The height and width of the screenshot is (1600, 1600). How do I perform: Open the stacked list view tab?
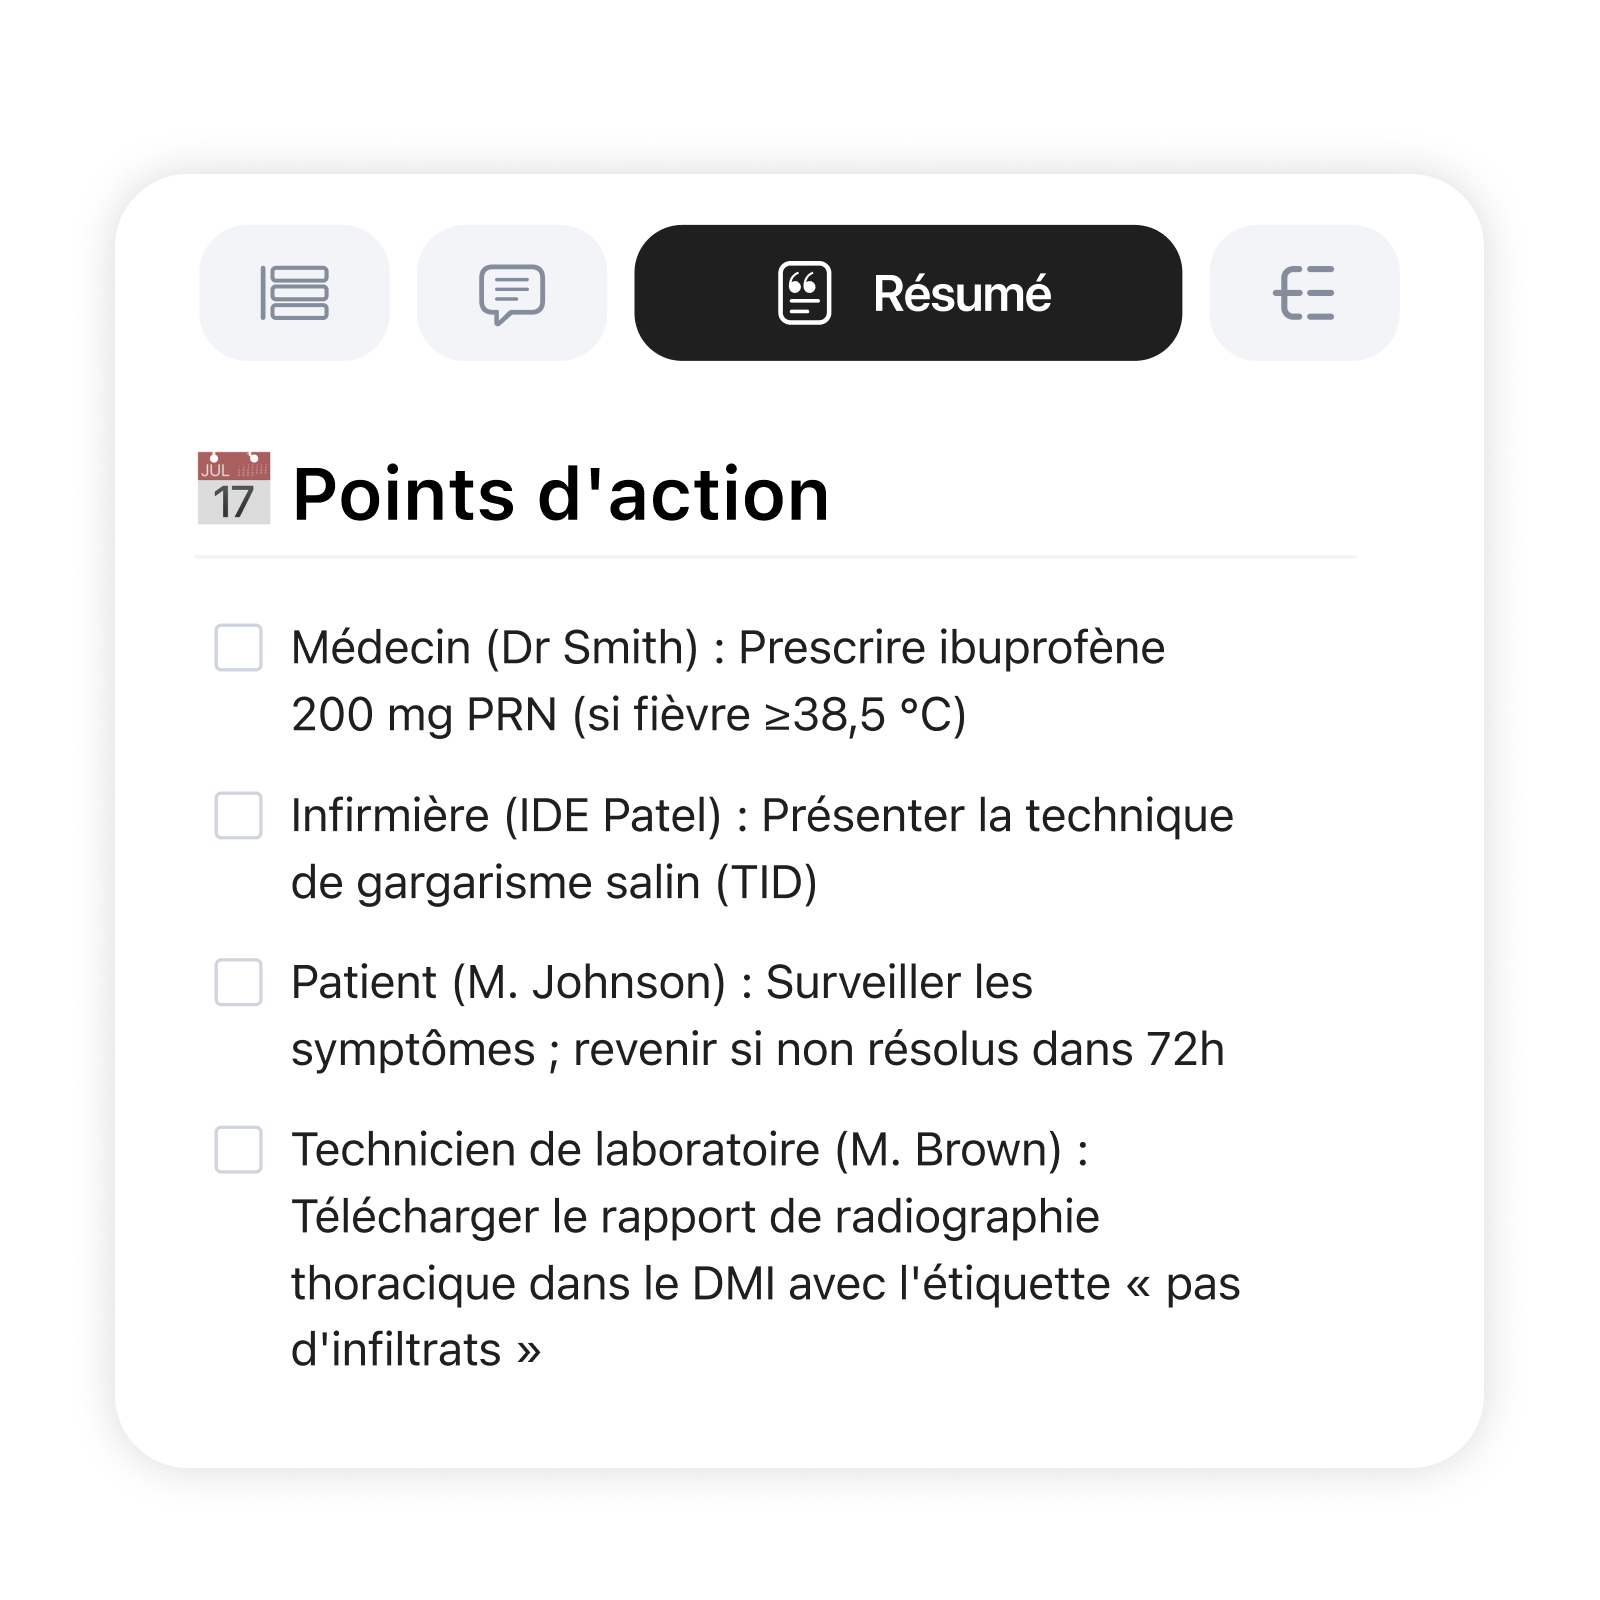tap(294, 293)
